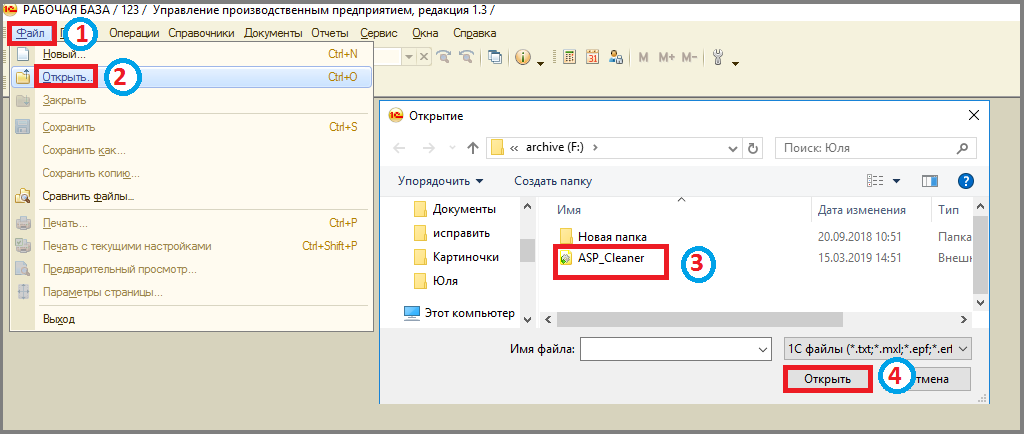Click the compare files icon in the File menu
Image resolution: width=1024 pixels, height=434 pixels.
coord(23,196)
